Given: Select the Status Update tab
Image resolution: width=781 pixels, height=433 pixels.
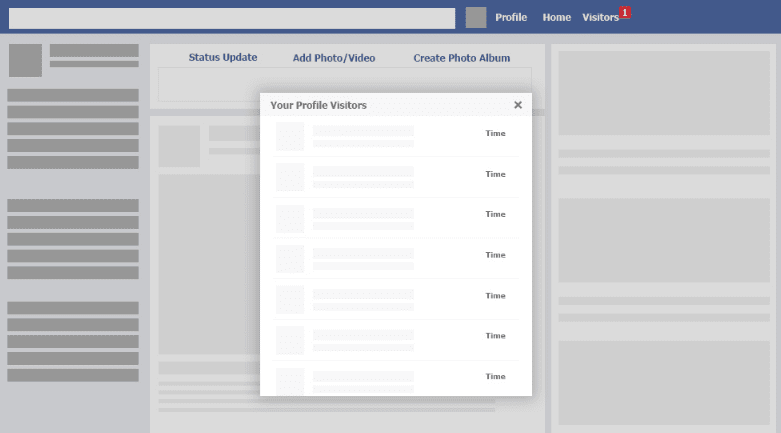Looking at the screenshot, I should coord(223,57).
